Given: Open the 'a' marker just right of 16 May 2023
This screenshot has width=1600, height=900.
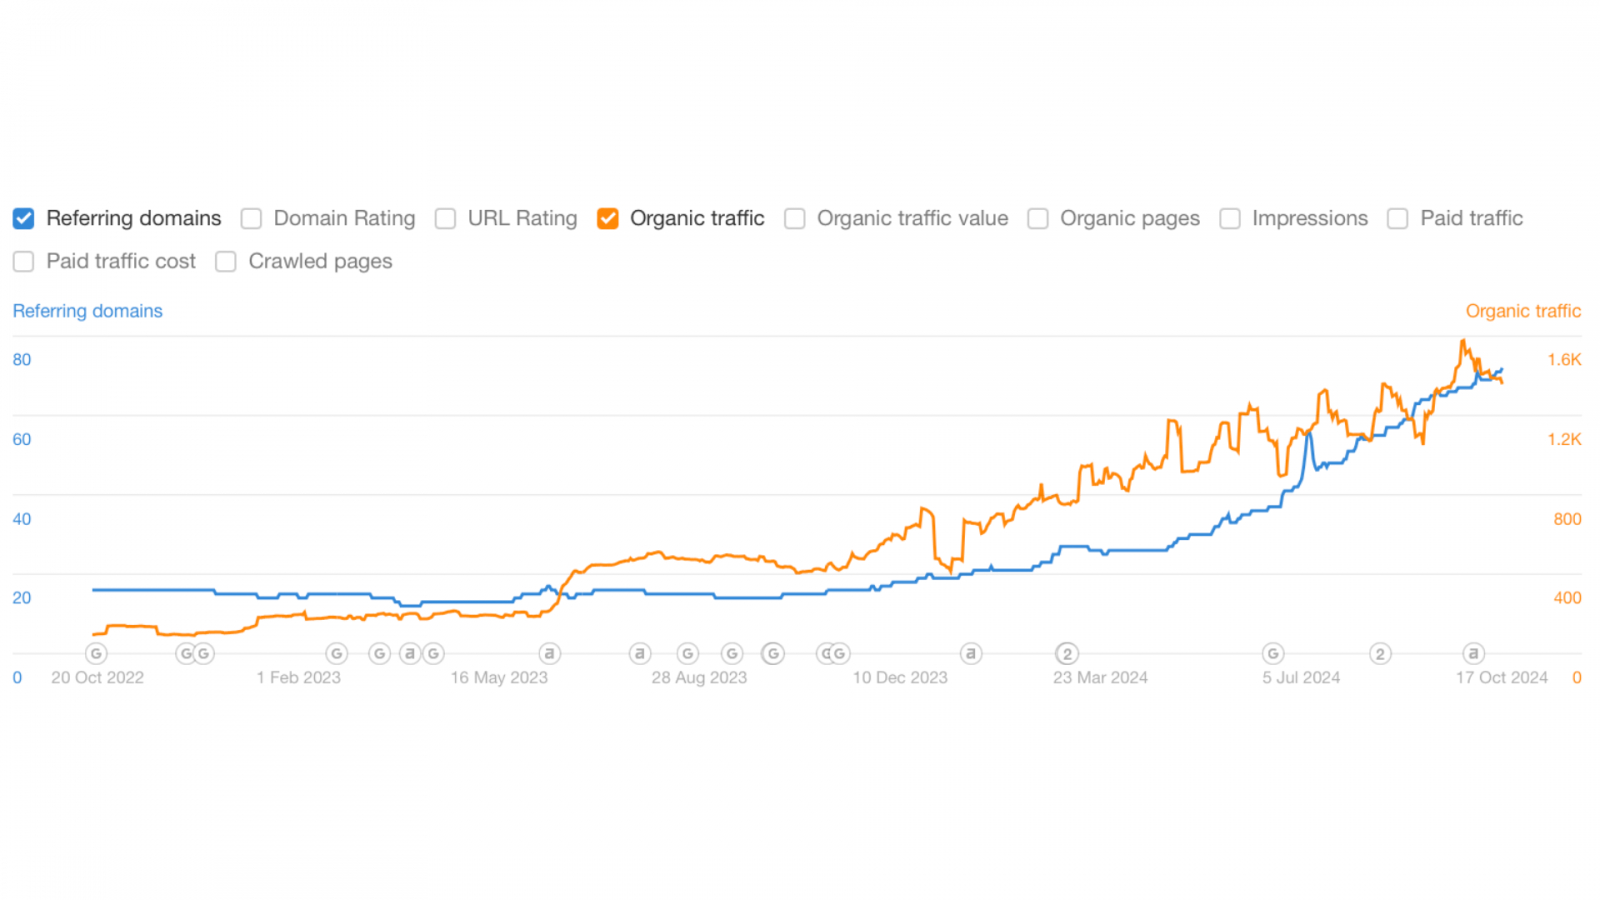Looking at the screenshot, I should 549,654.
